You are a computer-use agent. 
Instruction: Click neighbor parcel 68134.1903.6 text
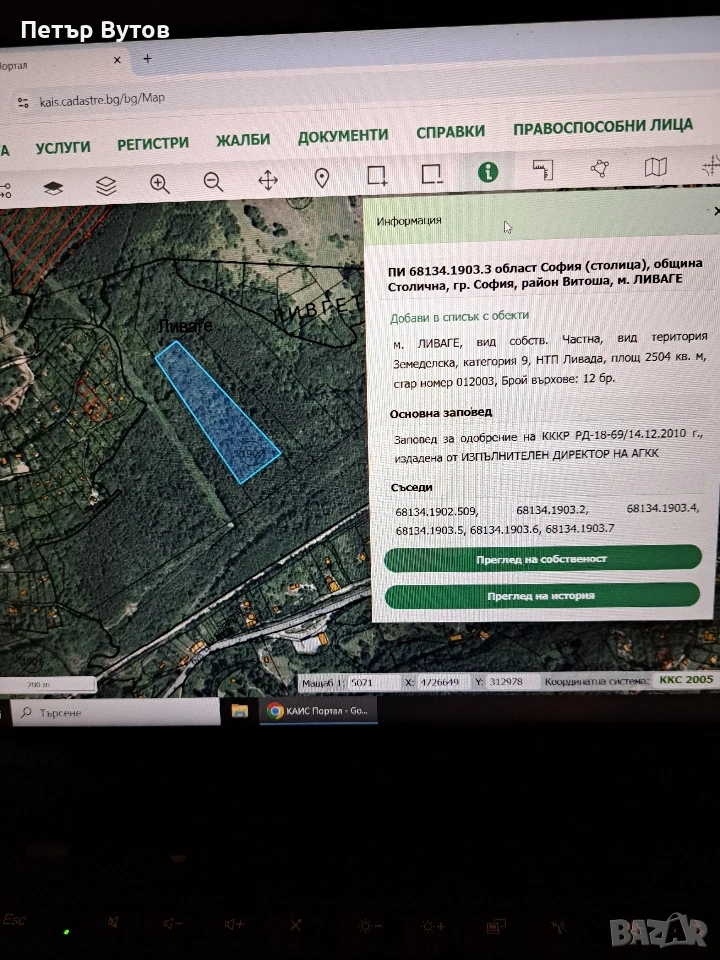point(505,529)
